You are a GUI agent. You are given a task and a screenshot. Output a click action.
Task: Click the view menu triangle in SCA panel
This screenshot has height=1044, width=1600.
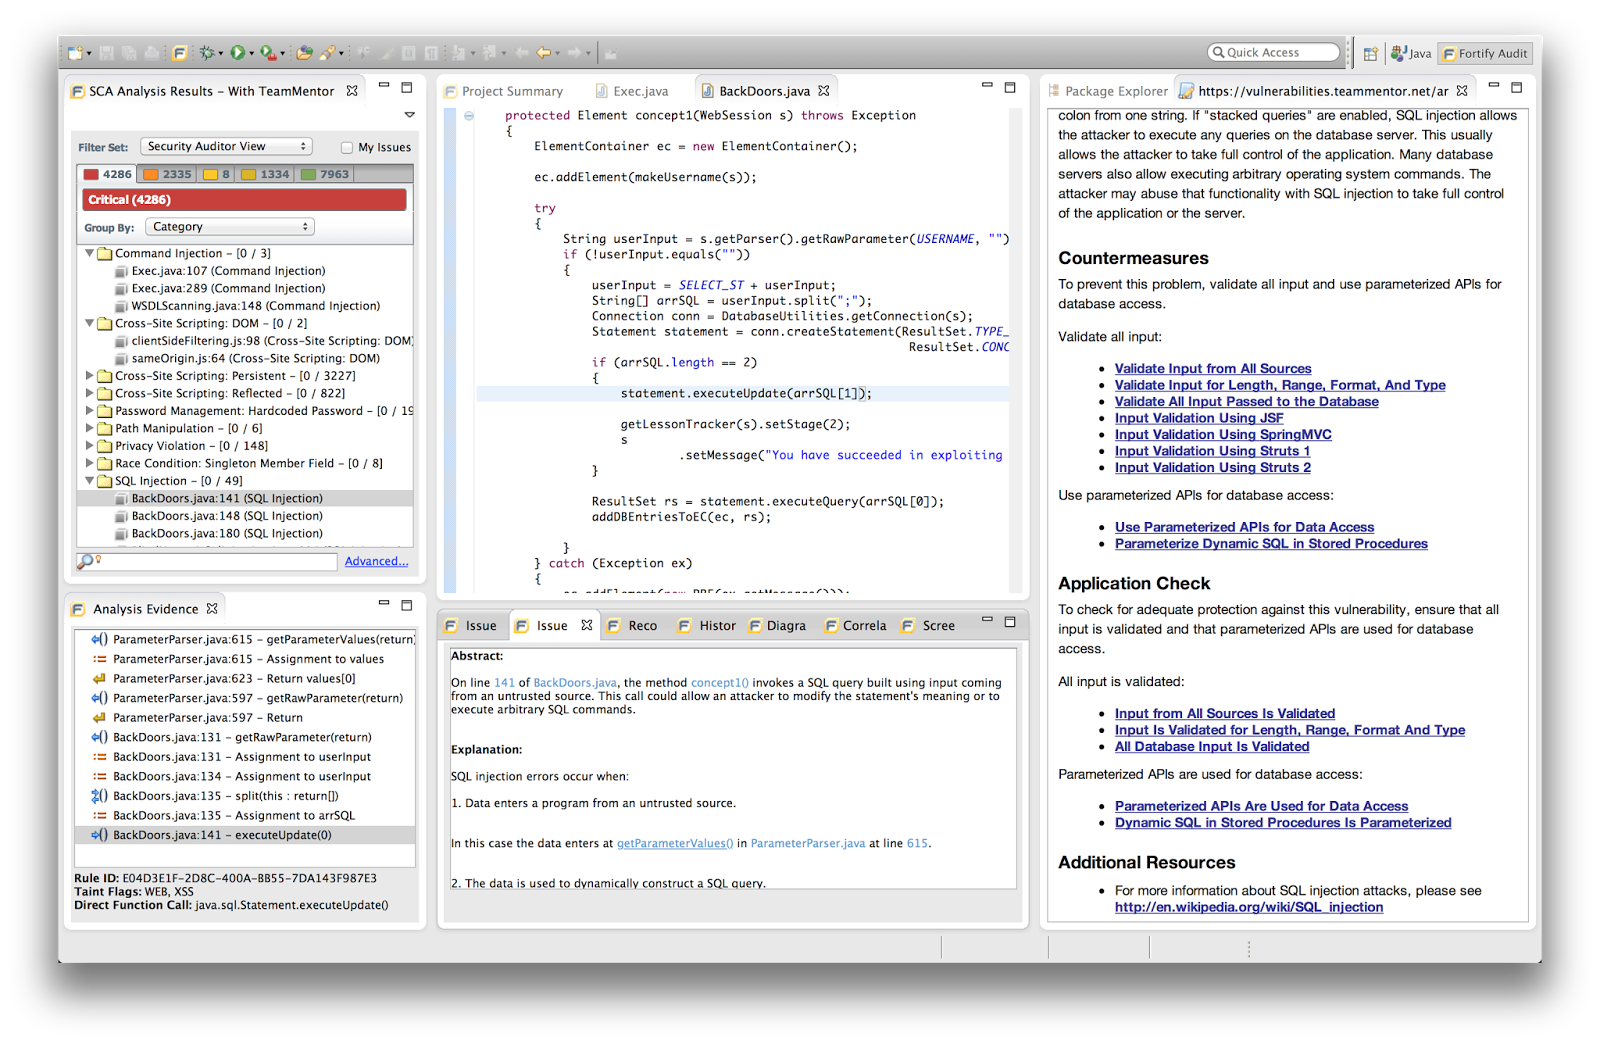pos(409,115)
